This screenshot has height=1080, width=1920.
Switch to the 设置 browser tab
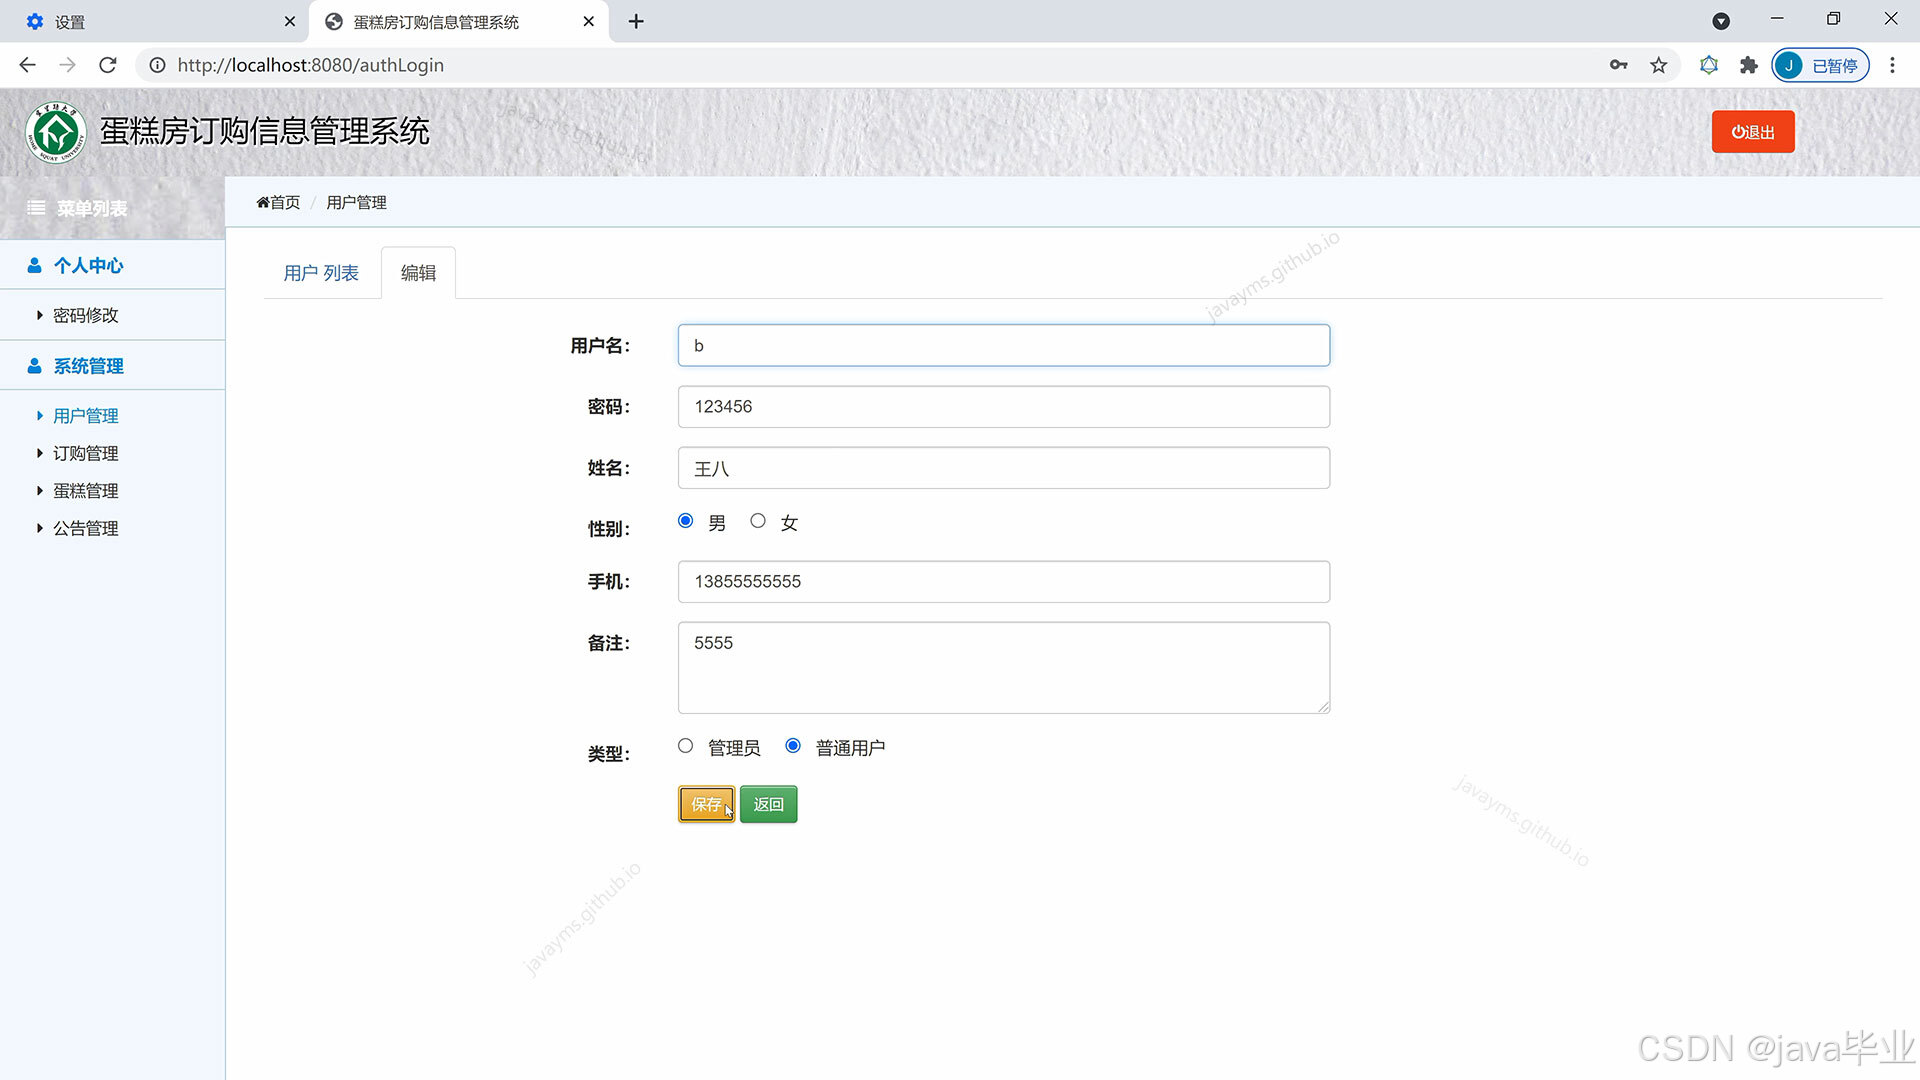click(x=155, y=21)
